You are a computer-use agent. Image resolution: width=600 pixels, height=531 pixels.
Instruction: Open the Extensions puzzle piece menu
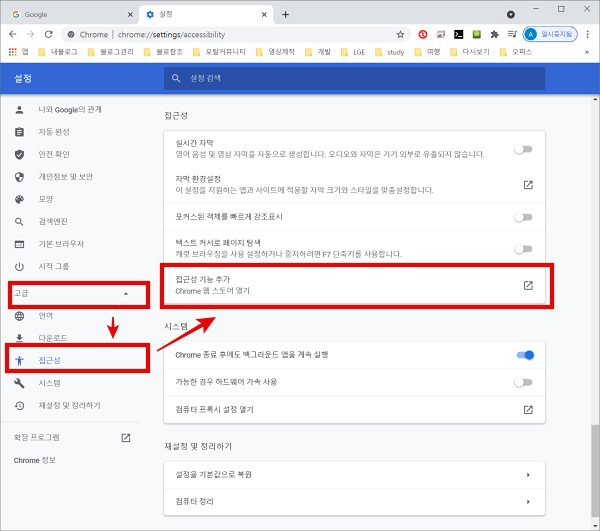click(x=494, y=34)
